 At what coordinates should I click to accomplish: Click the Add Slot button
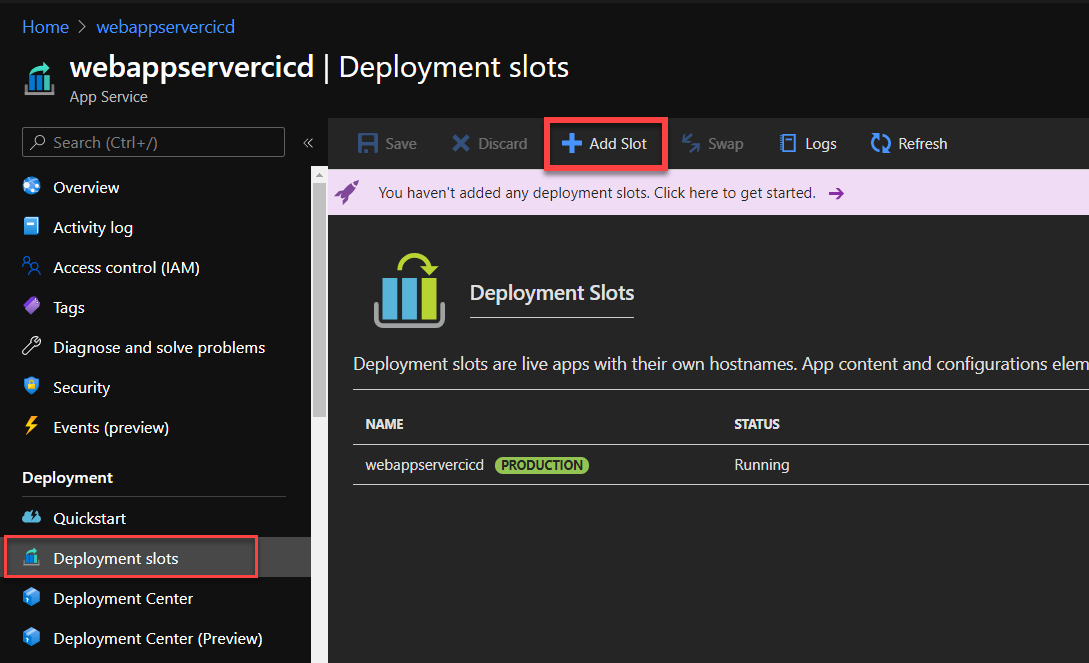tap(605, 143)
